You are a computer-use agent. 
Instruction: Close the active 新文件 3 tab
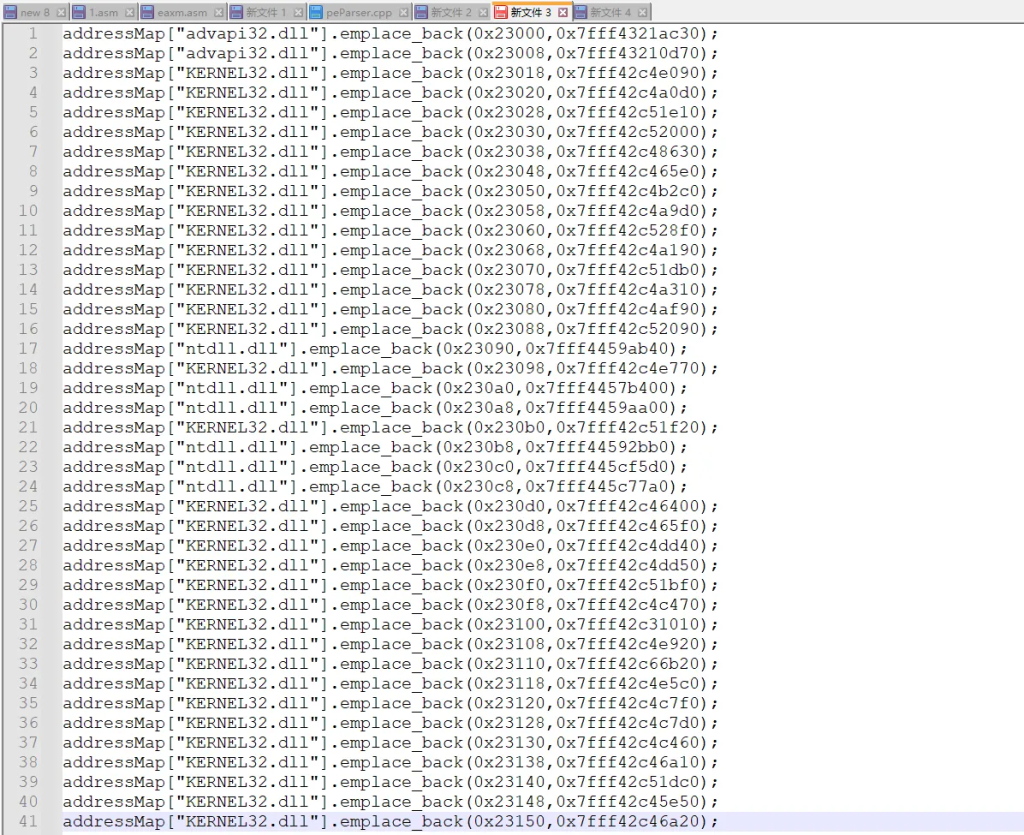pyautogui.click(x=562, y=12)
